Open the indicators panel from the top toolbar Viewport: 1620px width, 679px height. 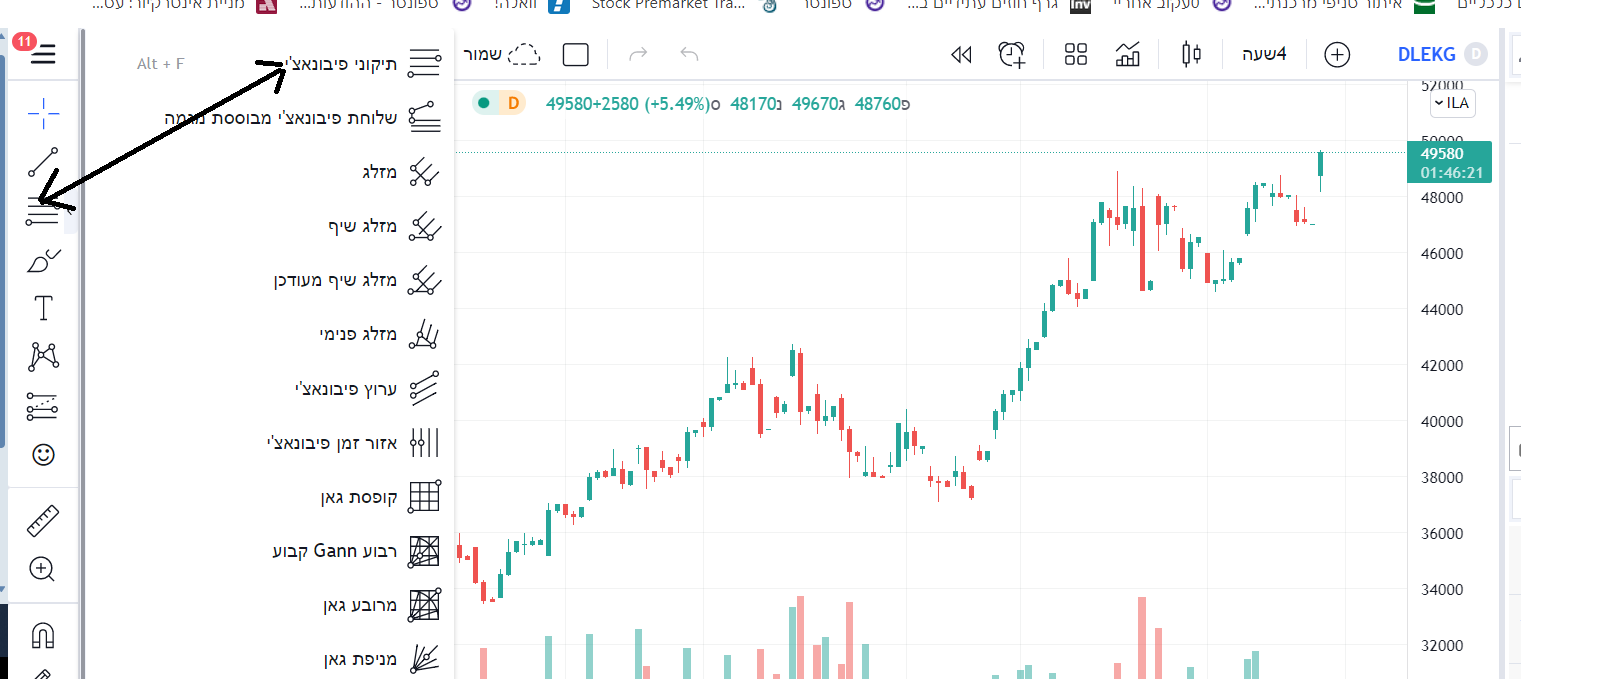(1127, 55)
